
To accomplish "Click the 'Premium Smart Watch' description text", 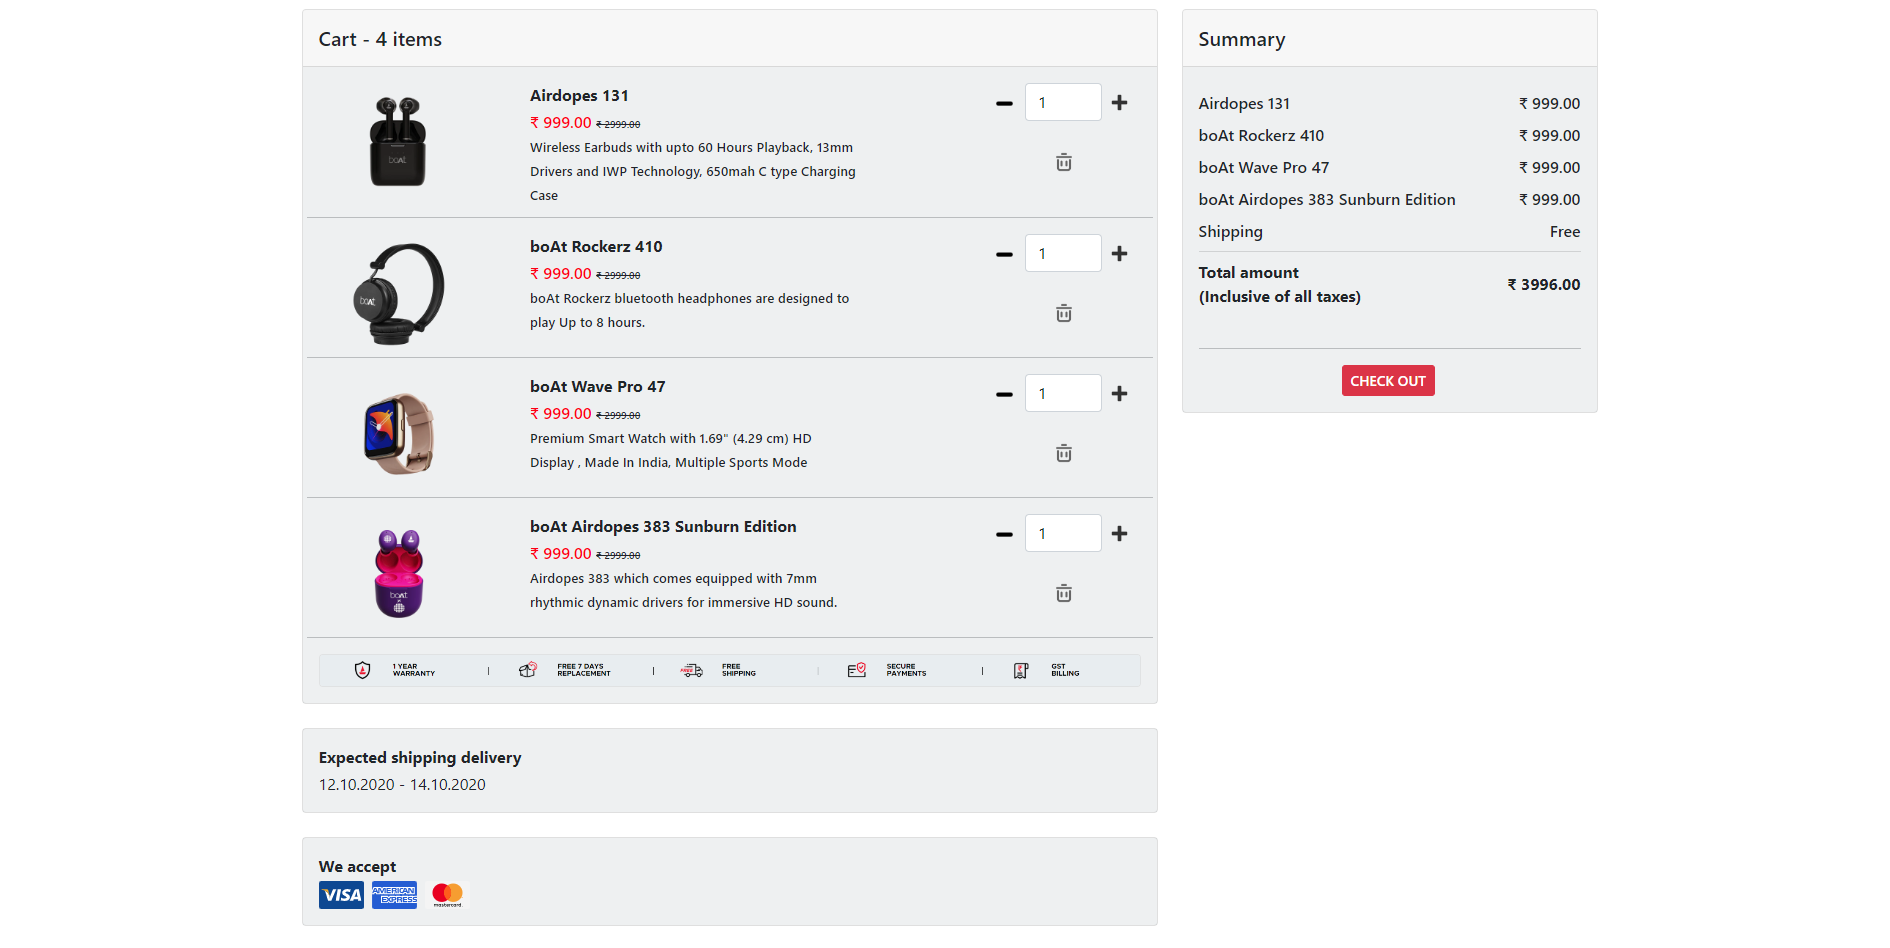I will point(671,451).
